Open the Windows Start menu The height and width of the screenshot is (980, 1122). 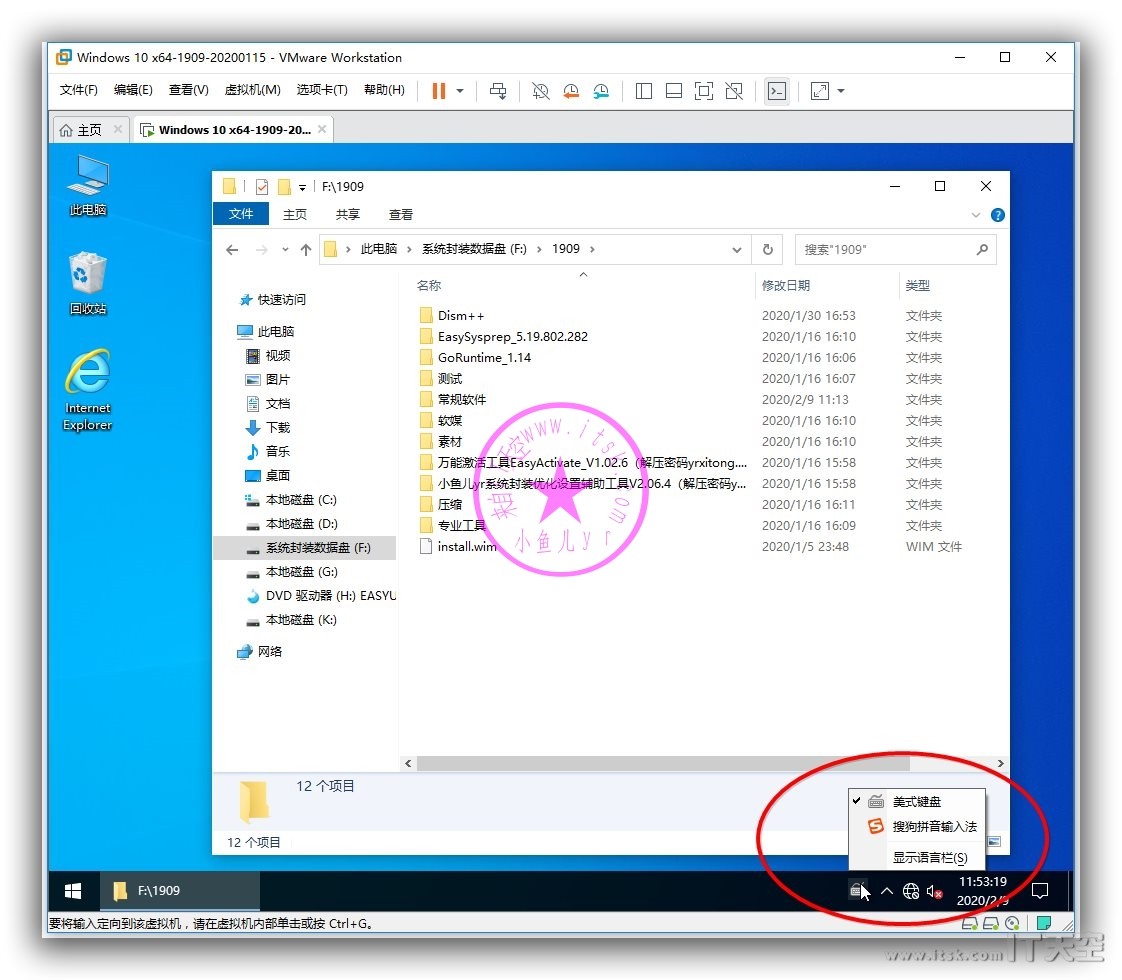(x=73, y=891)
